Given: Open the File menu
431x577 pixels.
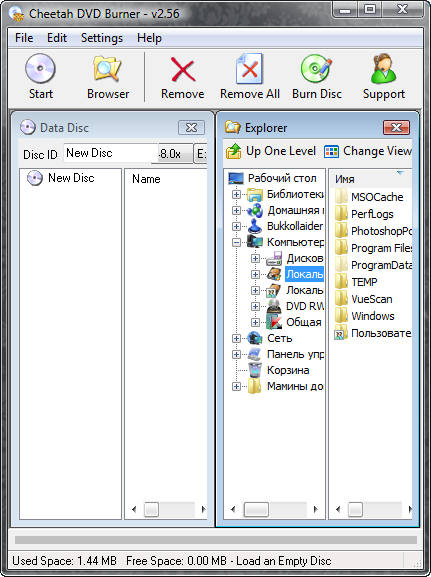Looking at the screenshot, I should pyautogui.click(x=24, y=38).
